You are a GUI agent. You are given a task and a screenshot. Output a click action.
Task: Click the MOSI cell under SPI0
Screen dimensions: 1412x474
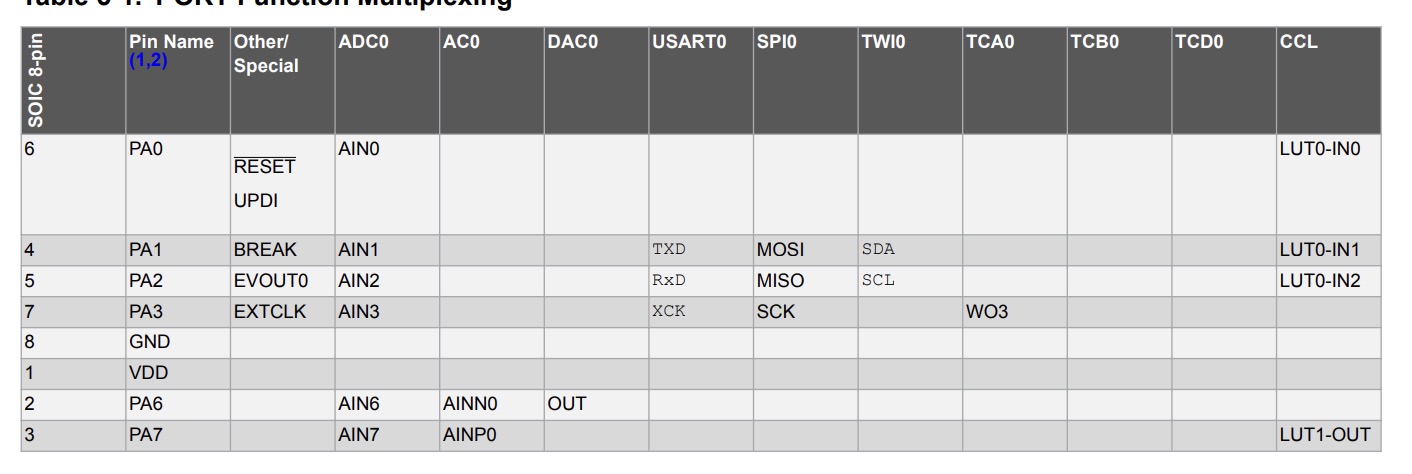[780, 249]
